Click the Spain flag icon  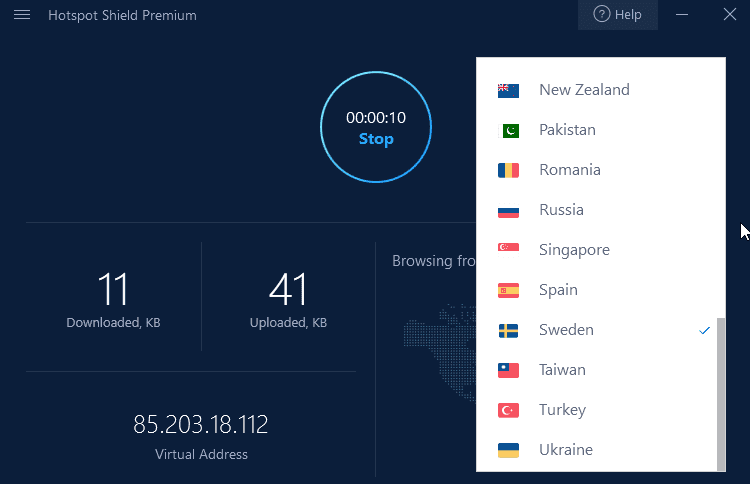(x=508, y=290)
